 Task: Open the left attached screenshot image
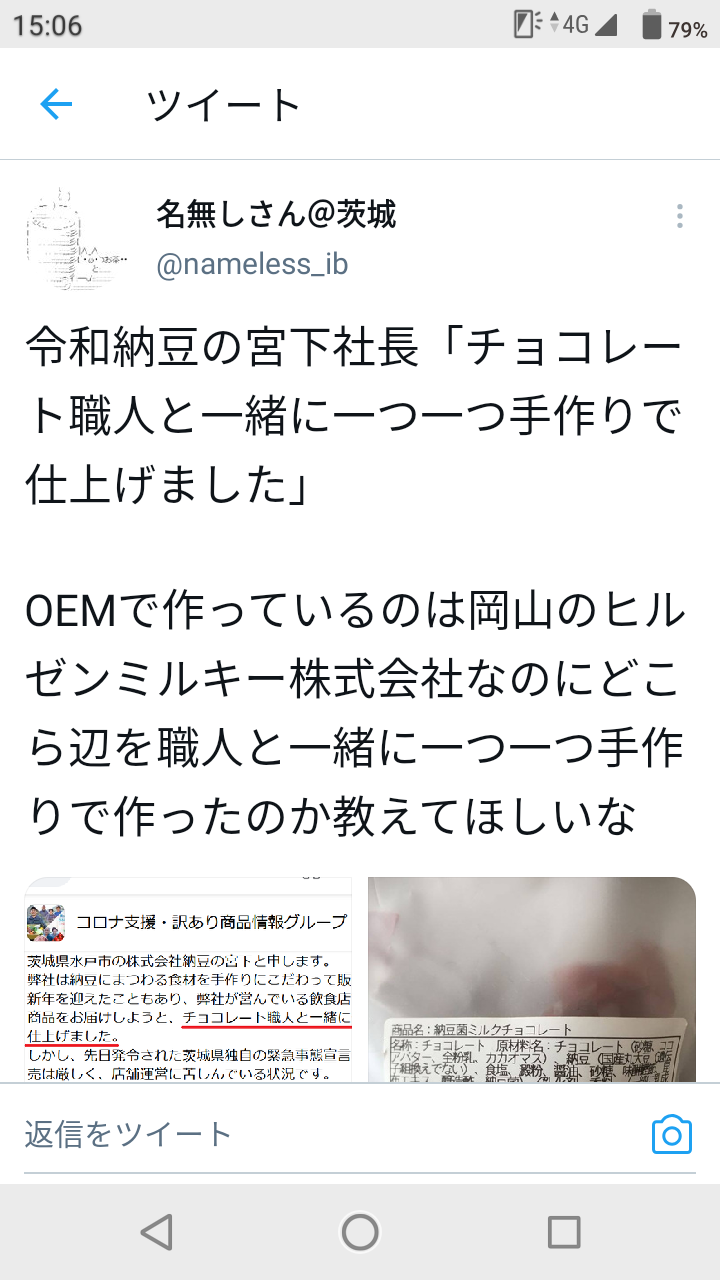click(188, 980)
